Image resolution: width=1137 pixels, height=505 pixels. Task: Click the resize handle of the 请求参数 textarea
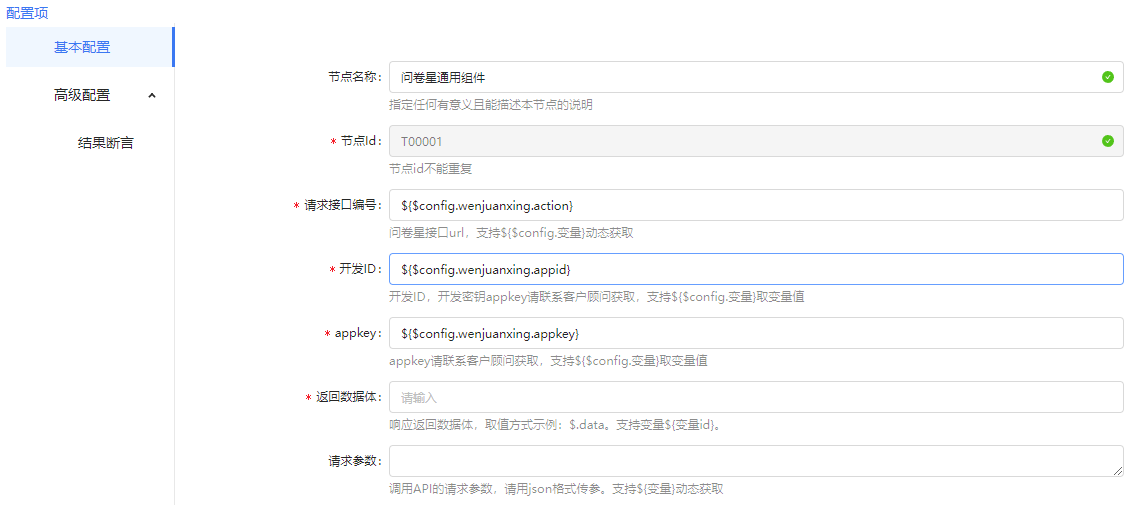[1118, 471]
